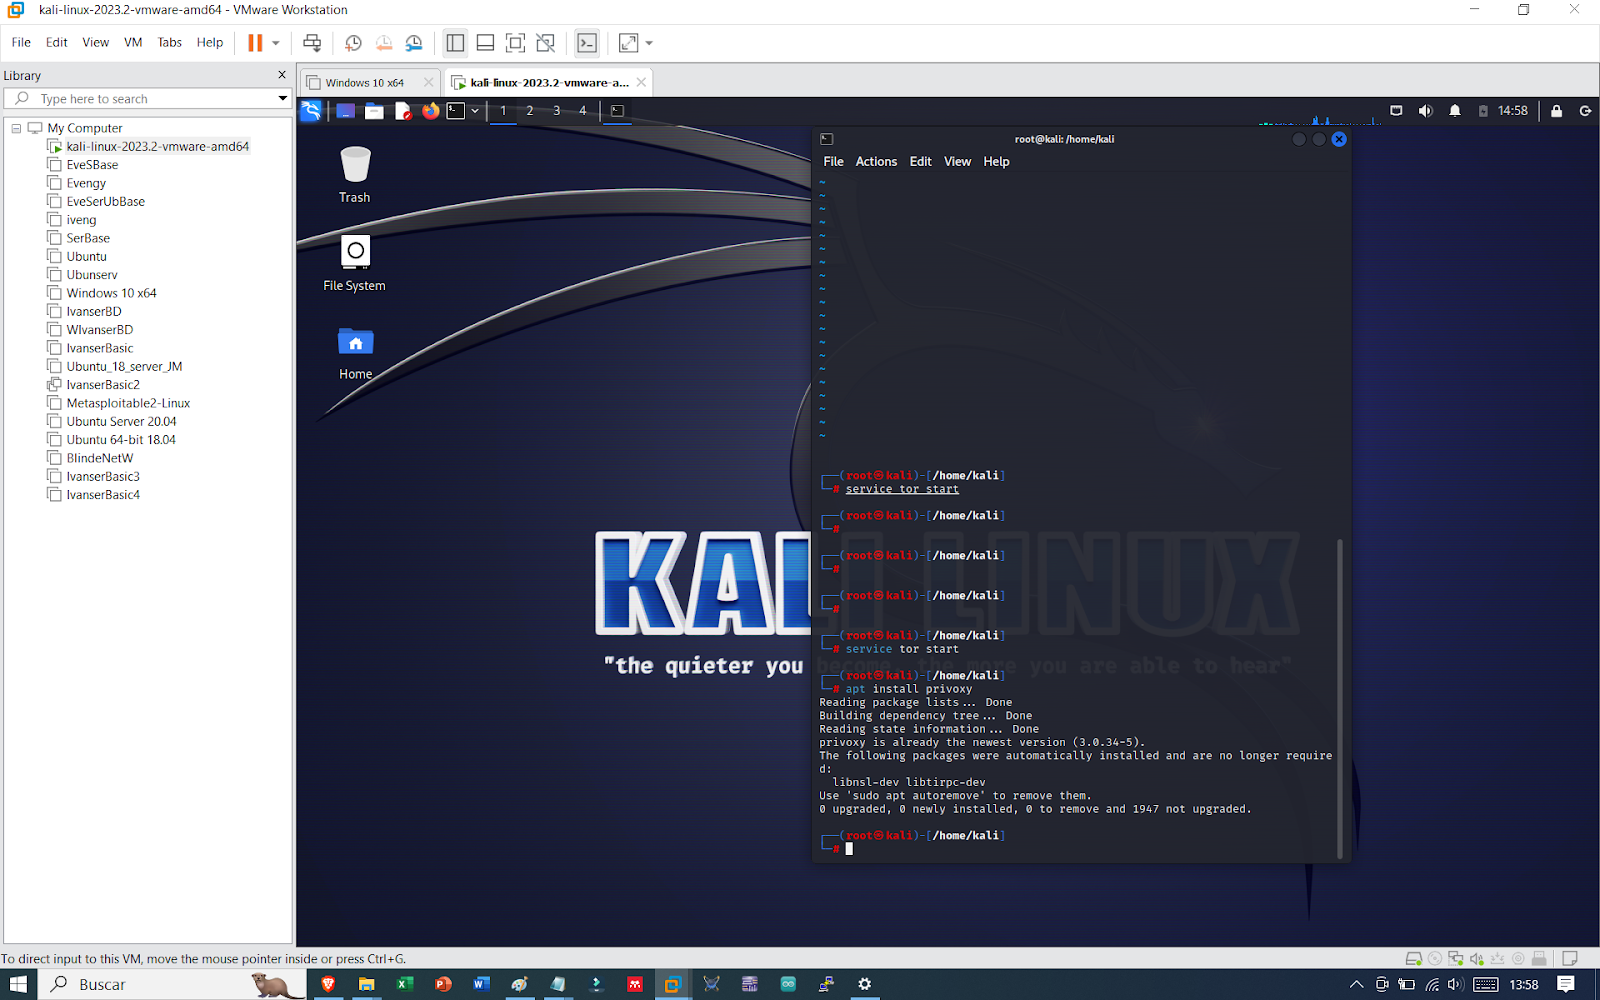Open terminal Actions menu
This screenshot has width=1600, height=1000.
876,161
